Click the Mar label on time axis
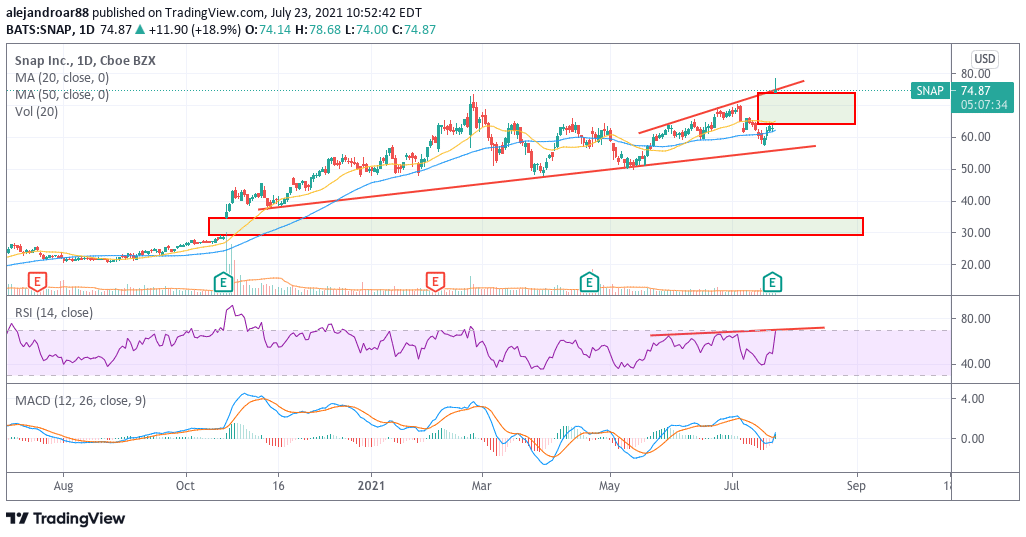This screenshot has height=537, width=1026. click(x=482, y=486)
